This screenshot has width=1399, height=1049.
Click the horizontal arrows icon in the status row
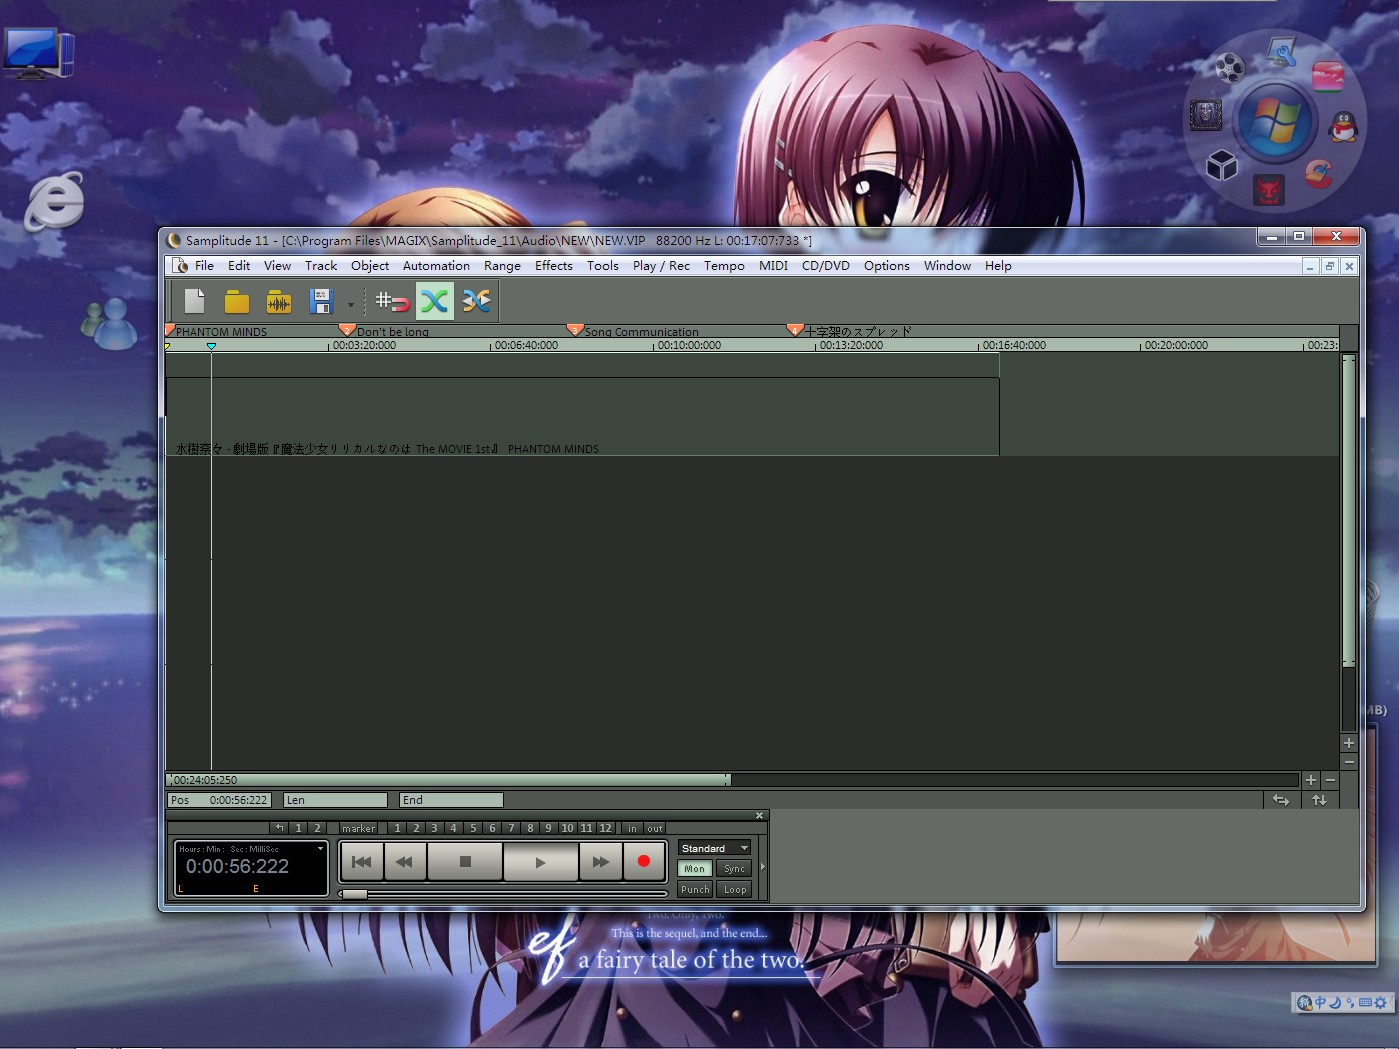1281,800
